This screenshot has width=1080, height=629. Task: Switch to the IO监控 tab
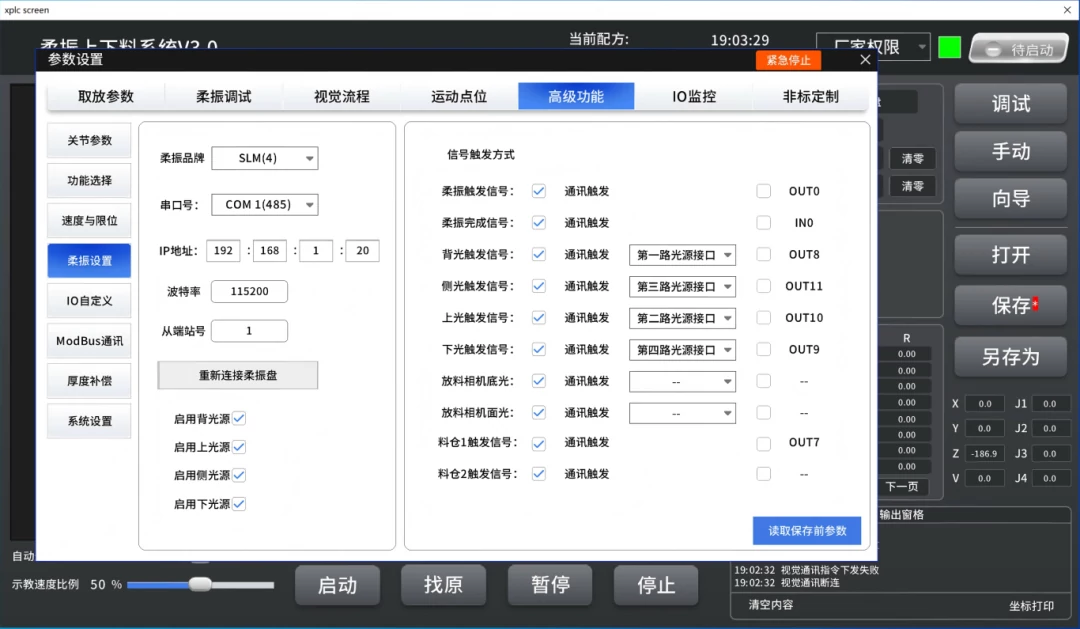(694, 96)
